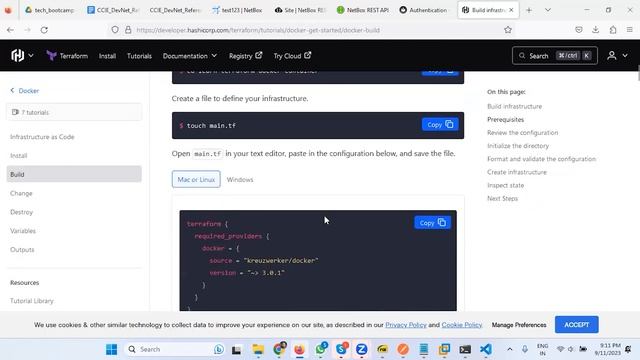This screenshot has width=640, height=360.
Task: Jump to Review the configuration section
Action: pyautogui.click(x=522, y=133)
